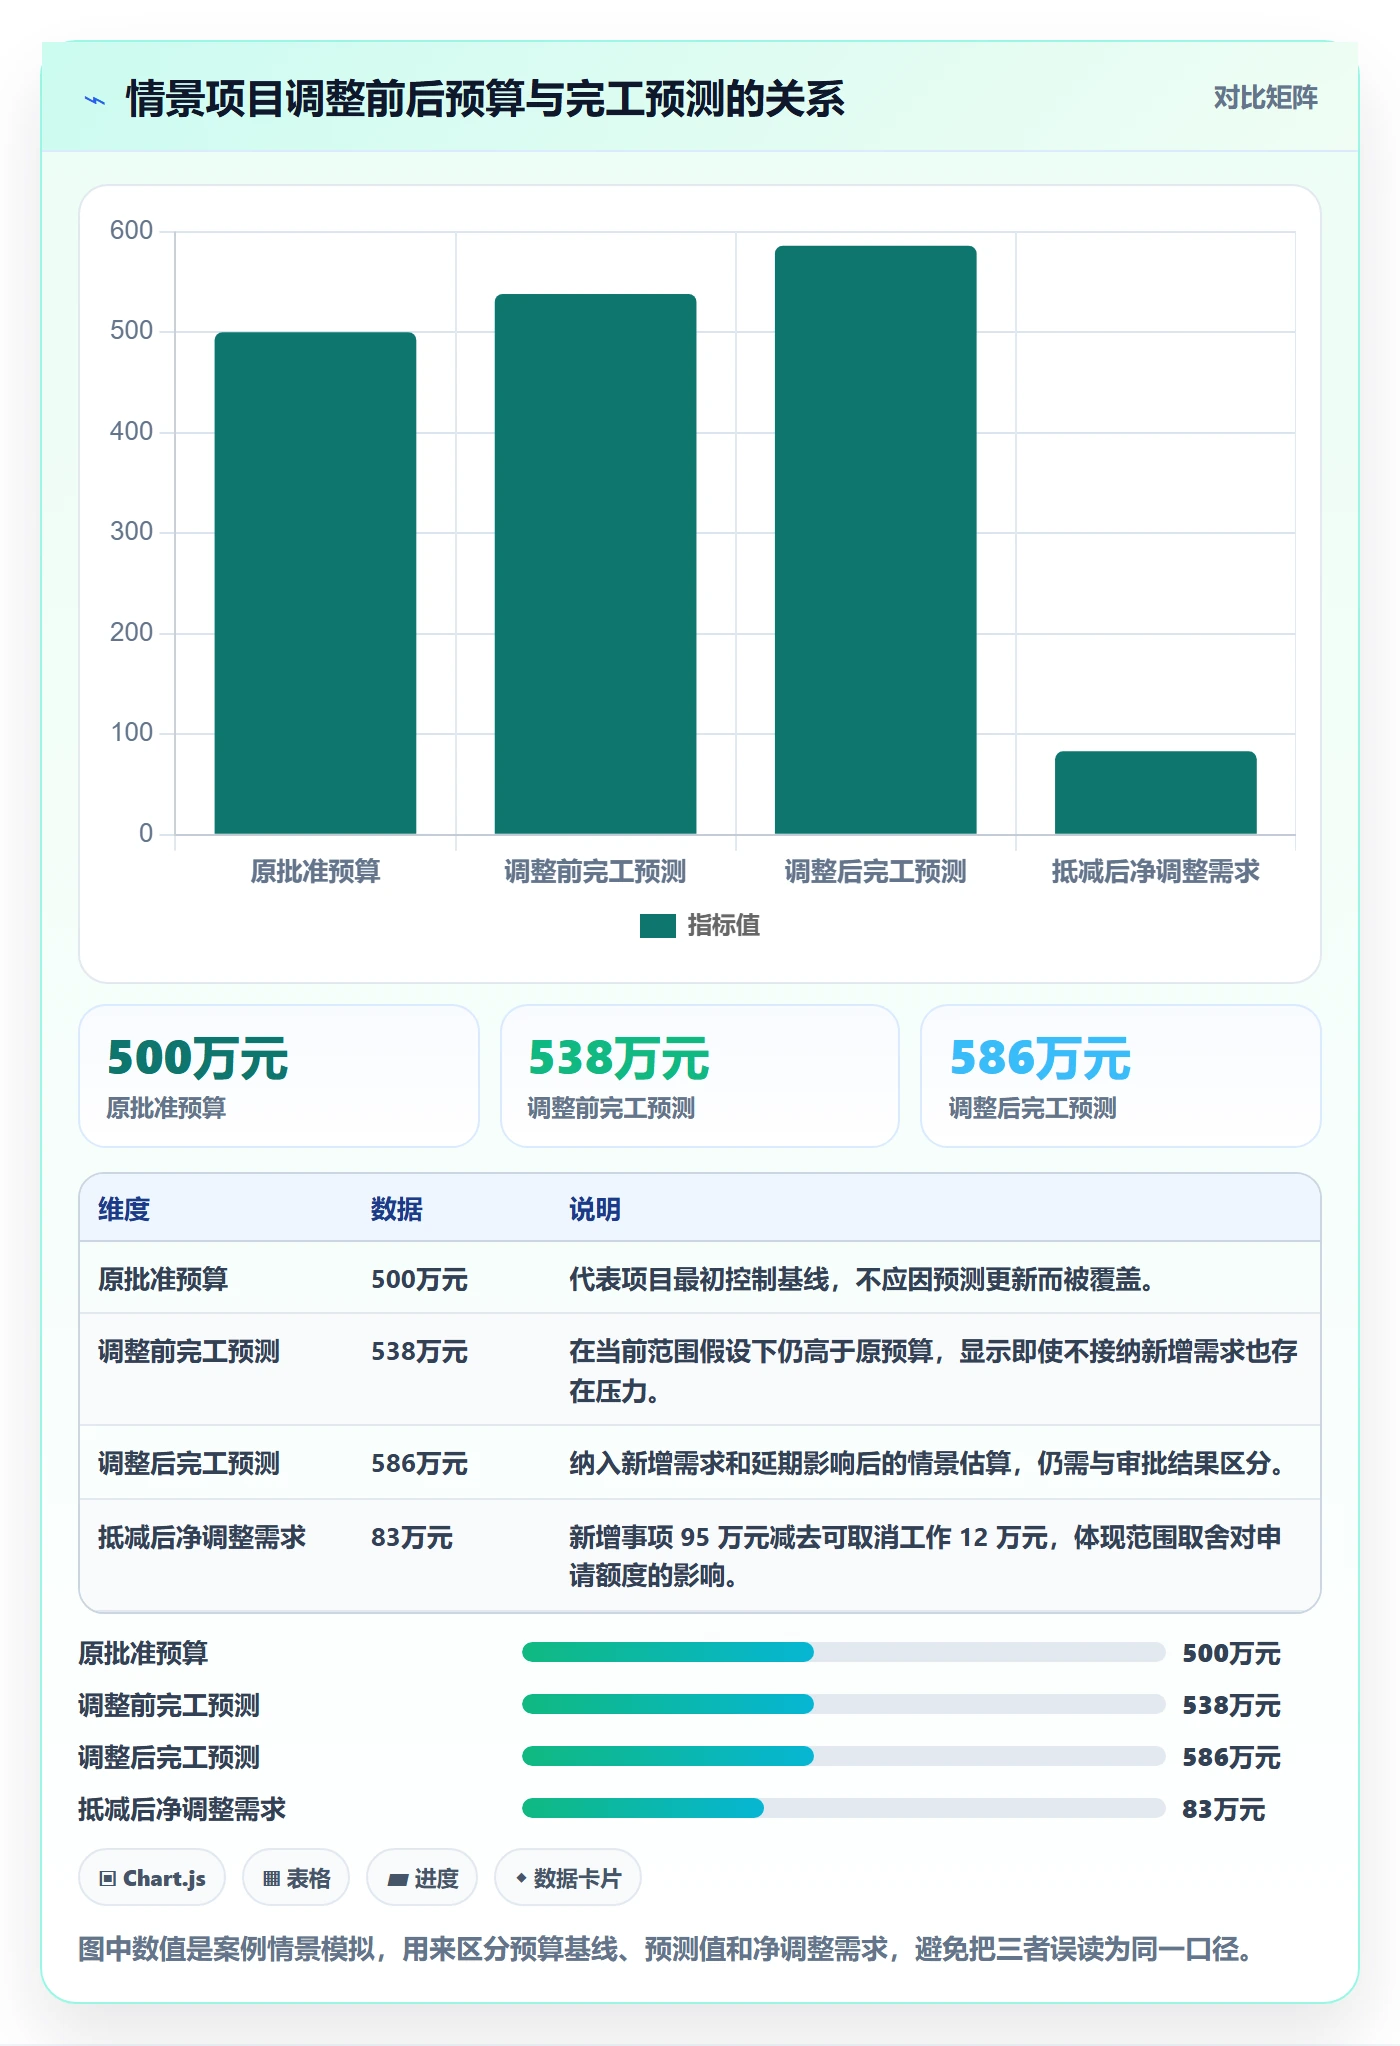Click the 83万元 value beside progress bar
1400x2046 pixels.
(1223, 1809)
